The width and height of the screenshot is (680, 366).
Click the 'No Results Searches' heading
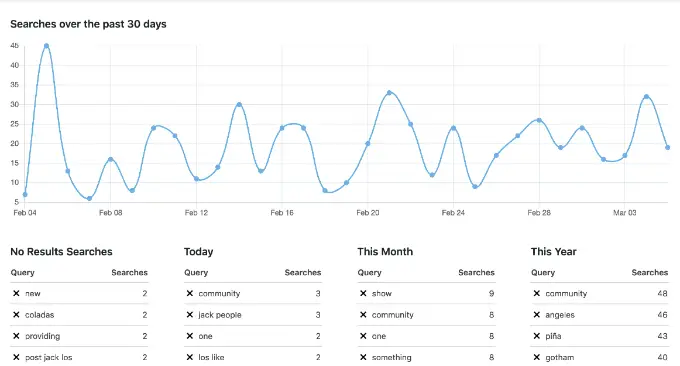pos(61,252)
